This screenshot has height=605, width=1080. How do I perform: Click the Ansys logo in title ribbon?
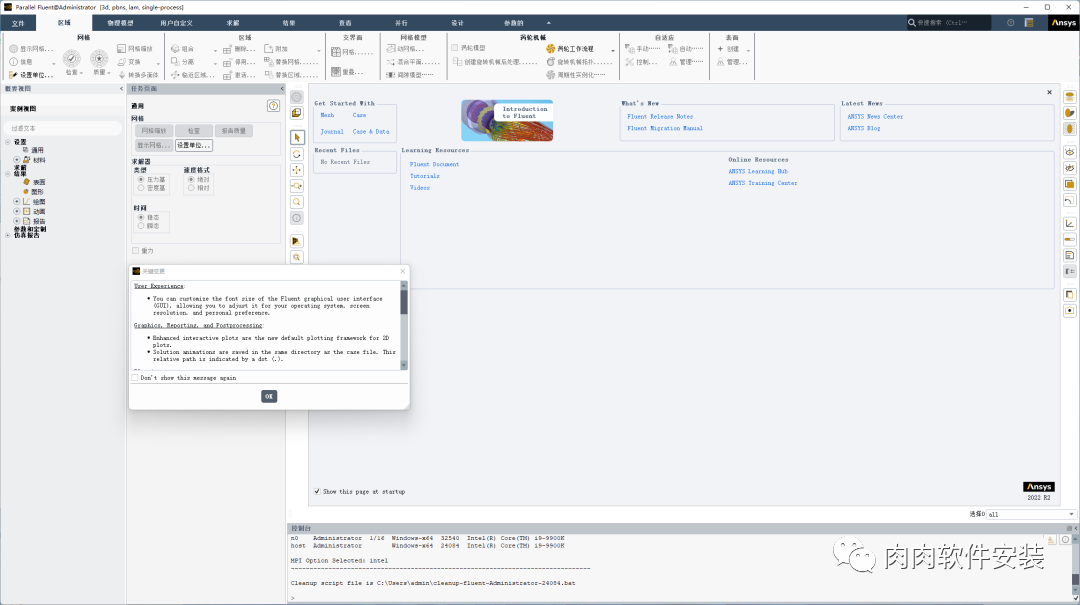click(1063, 23)
